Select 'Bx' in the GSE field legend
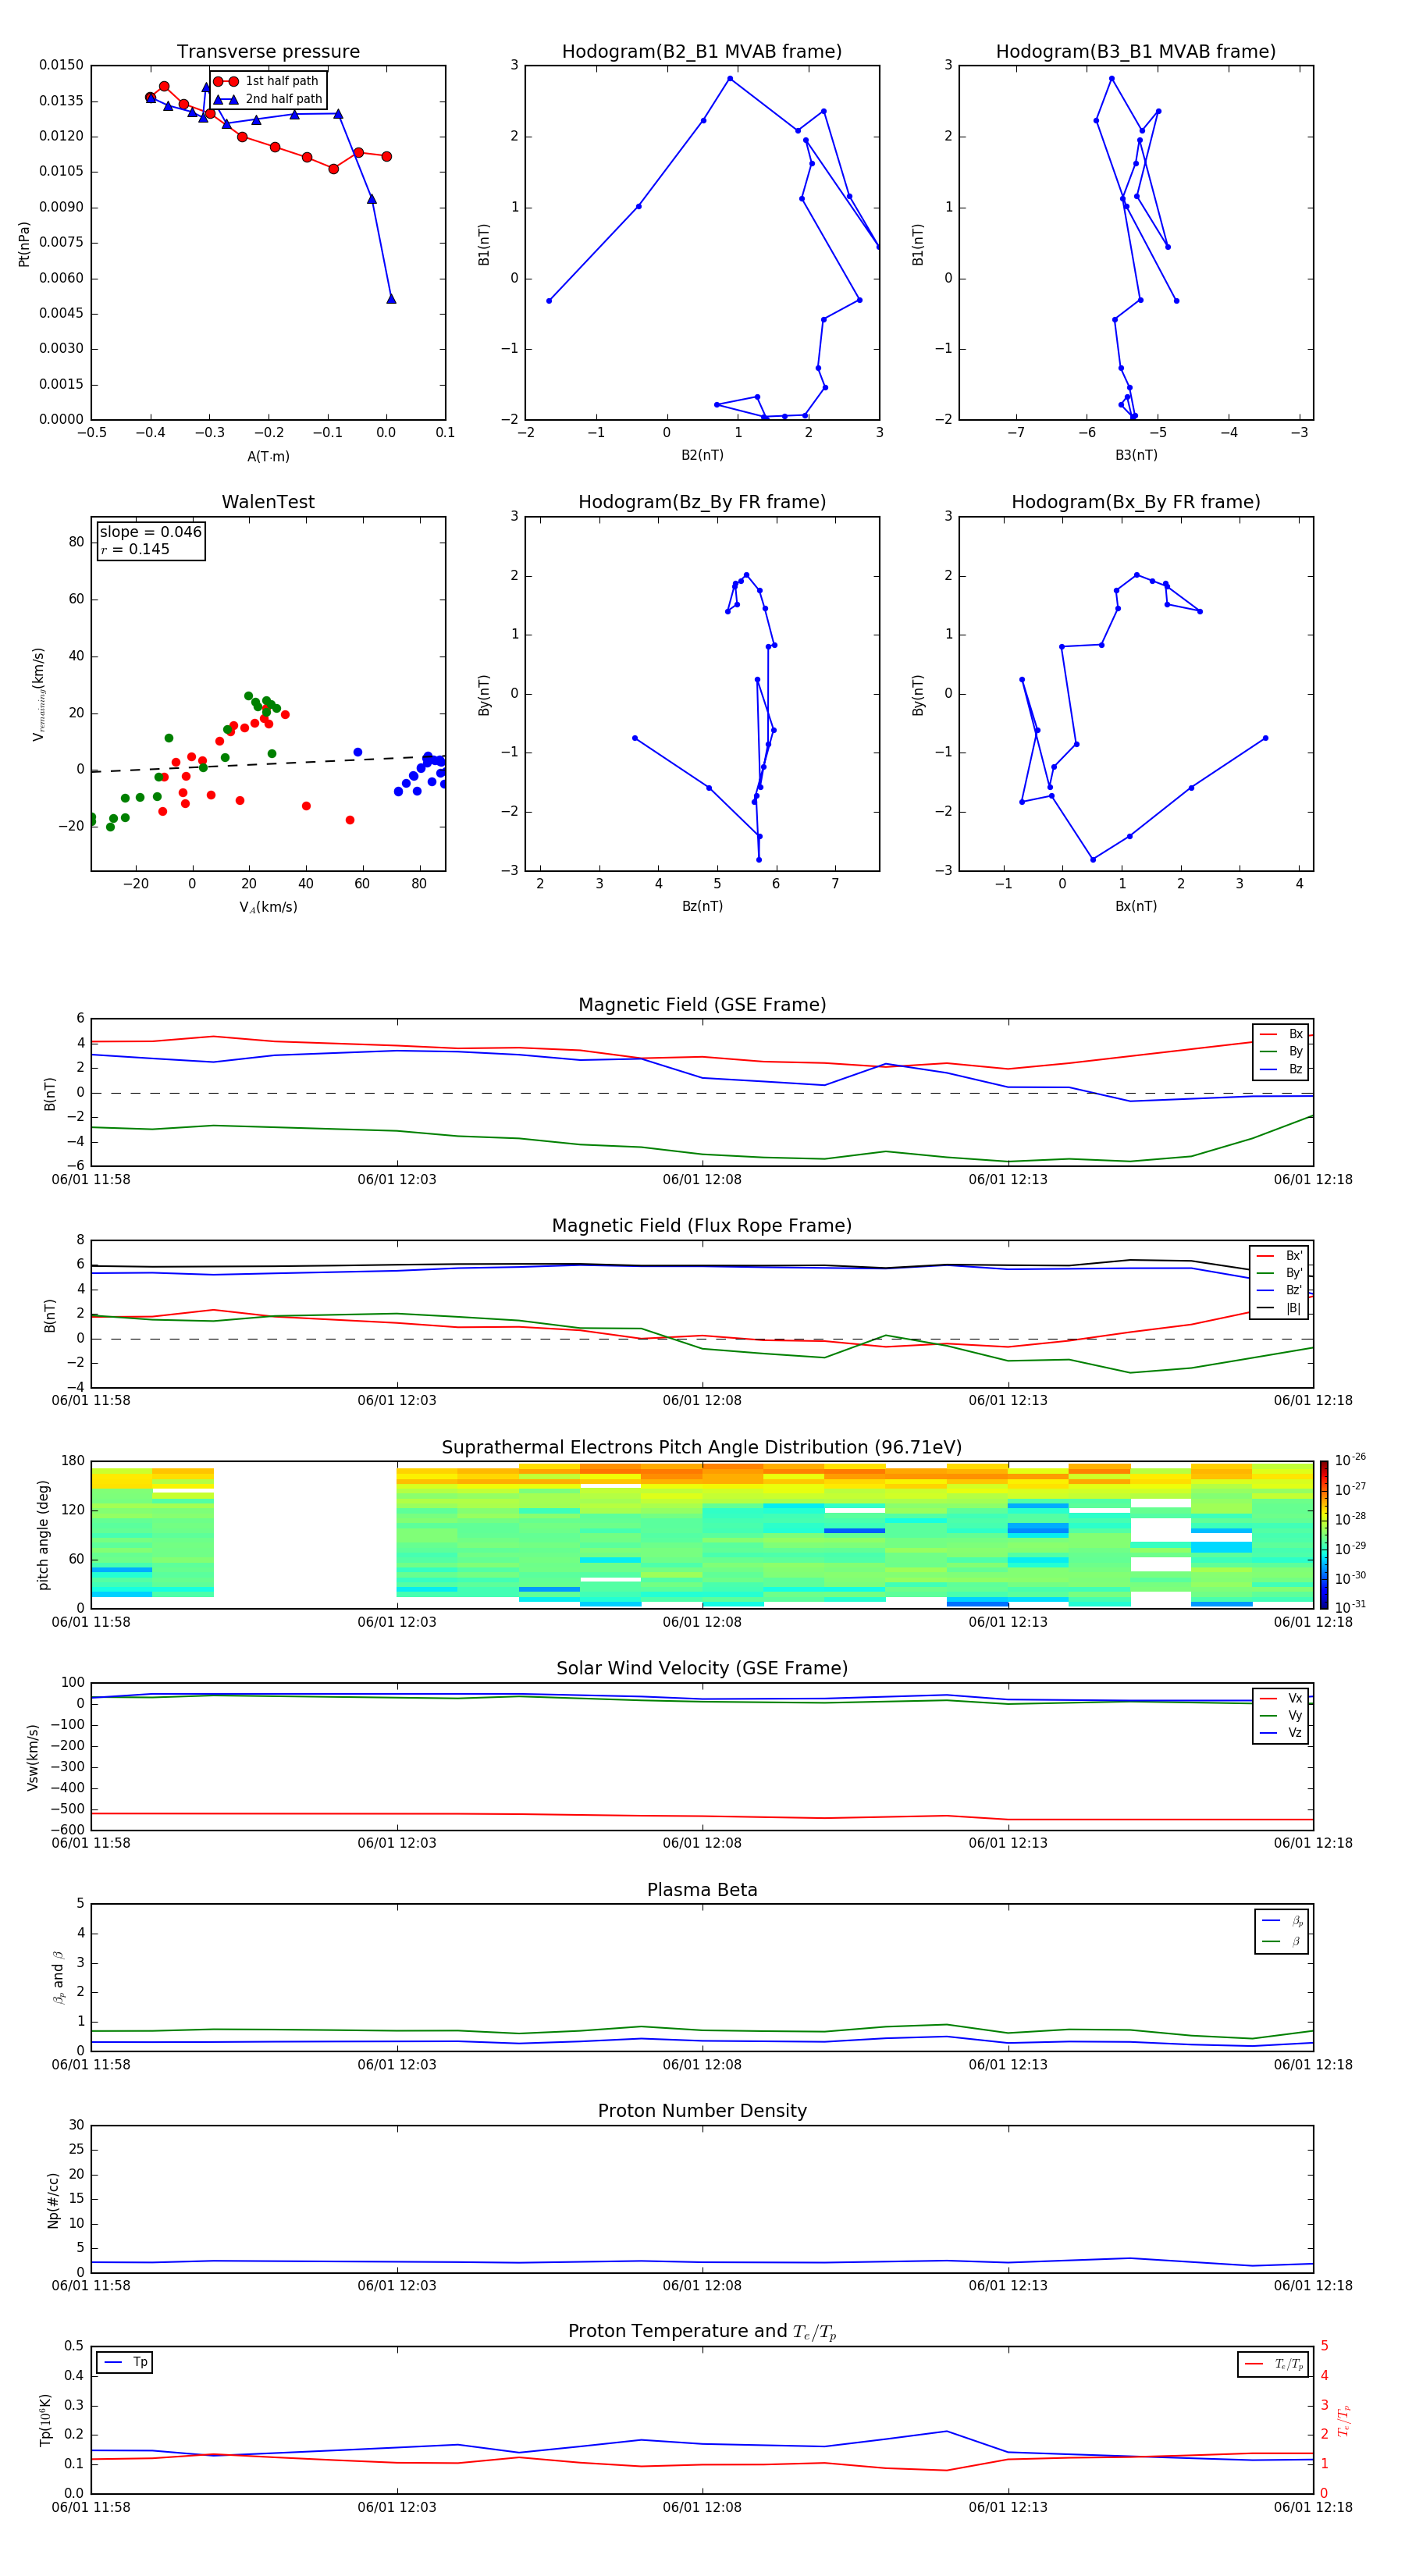Viewport: 1405px width, 2576px height. (1295, 1035)
